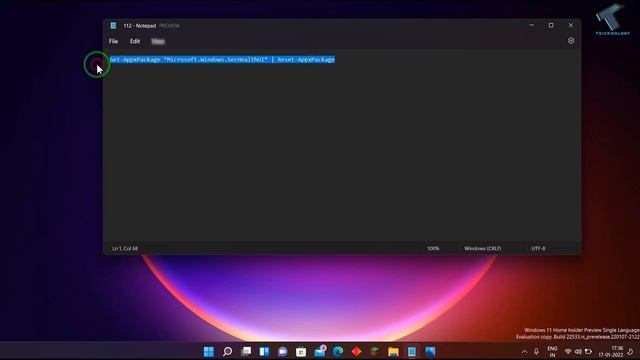Open the green box app on taskbar
The image size is (640, 360).
tap(375, 351)
